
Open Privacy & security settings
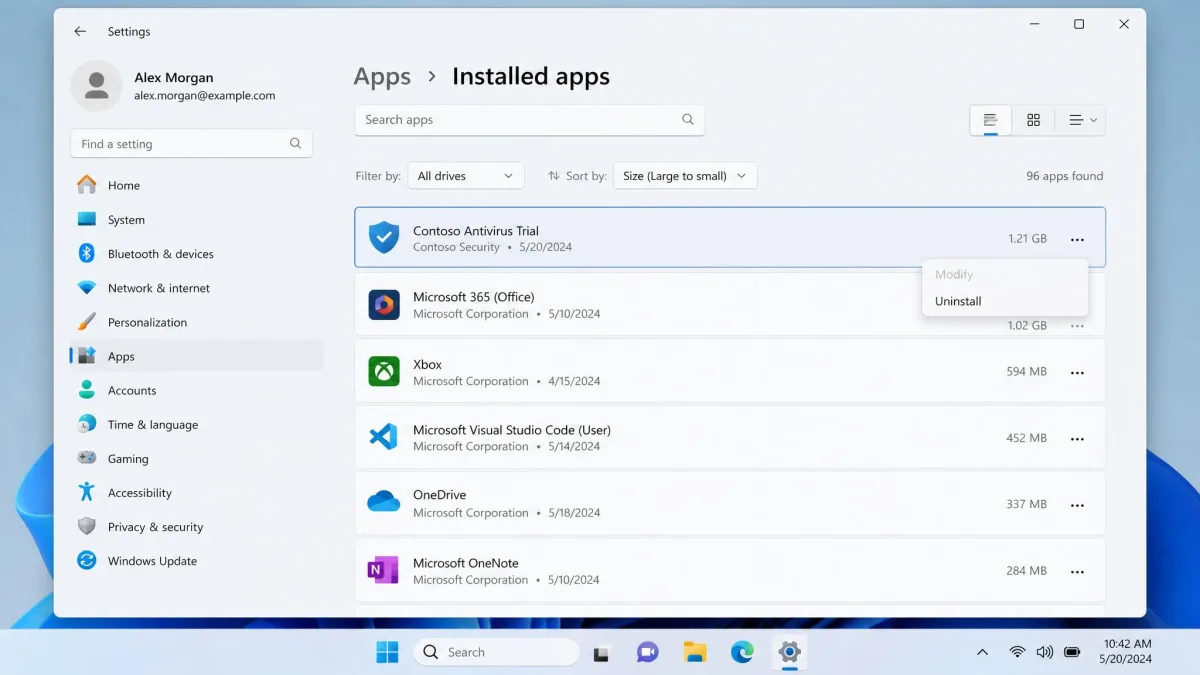pyautogui.click(x=196, y=526)
